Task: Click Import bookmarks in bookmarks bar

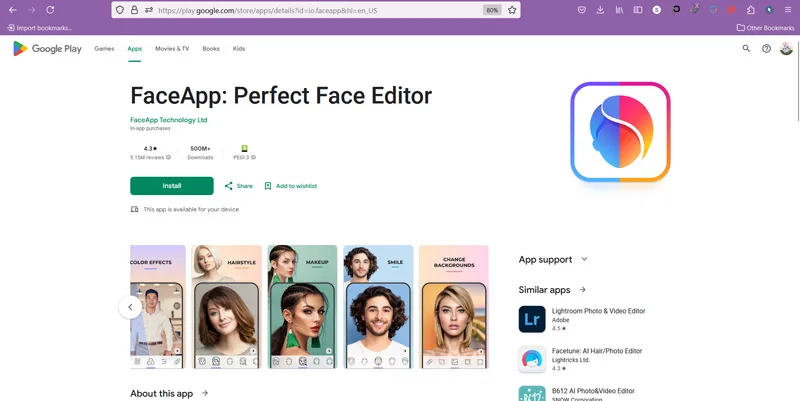Action: tap(39, 28)
